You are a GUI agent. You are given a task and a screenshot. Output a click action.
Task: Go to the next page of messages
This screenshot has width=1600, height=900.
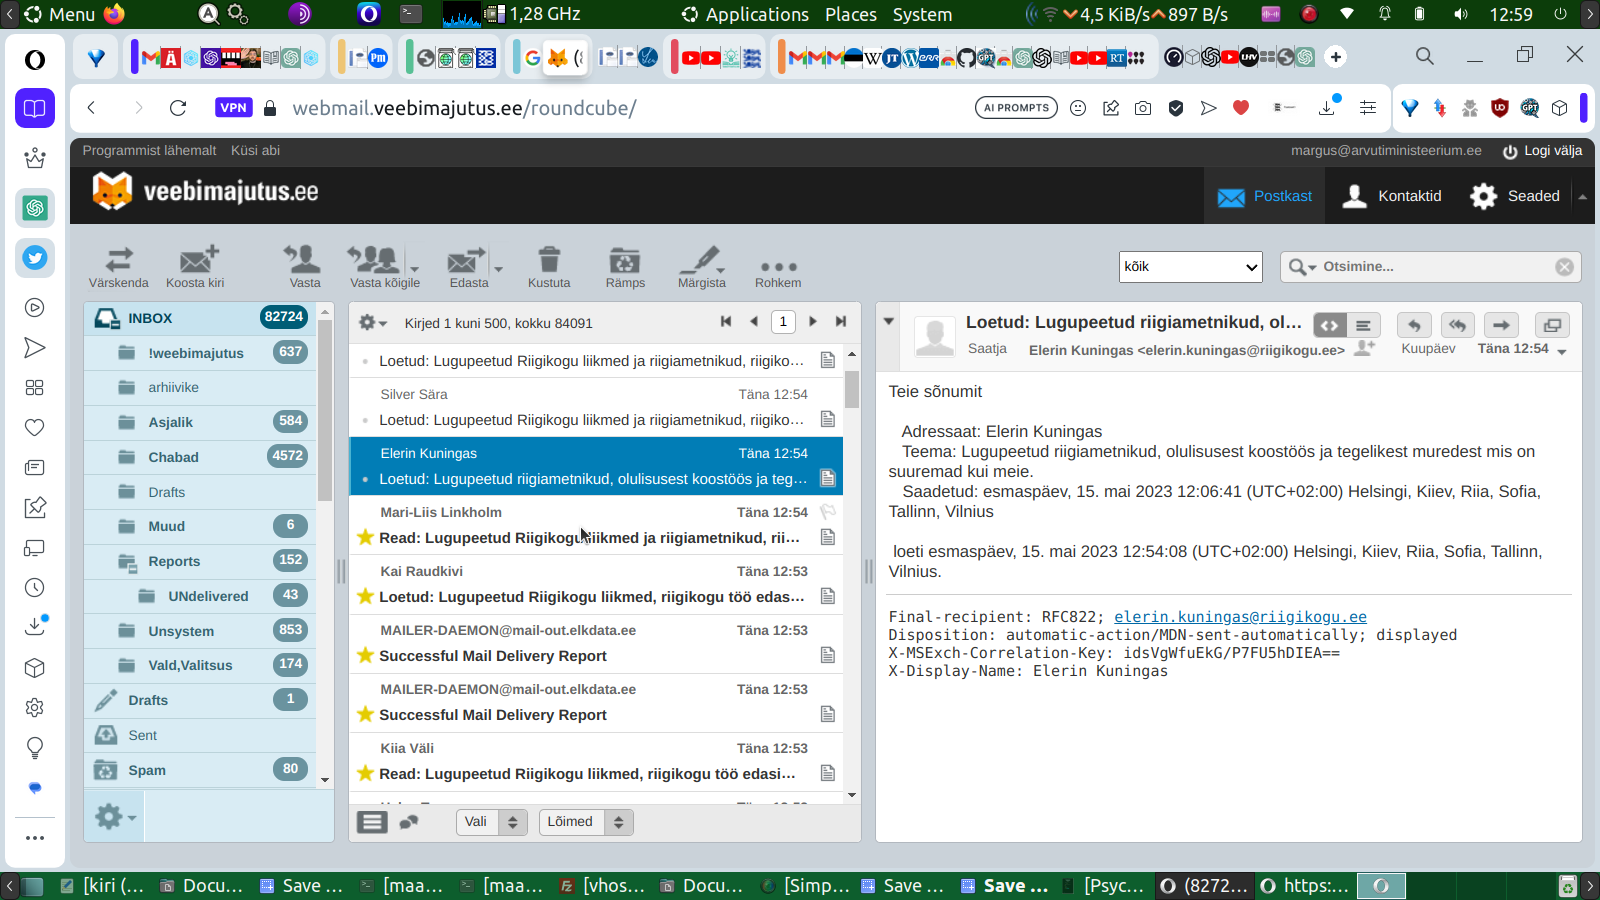click(x=812, y=322)
